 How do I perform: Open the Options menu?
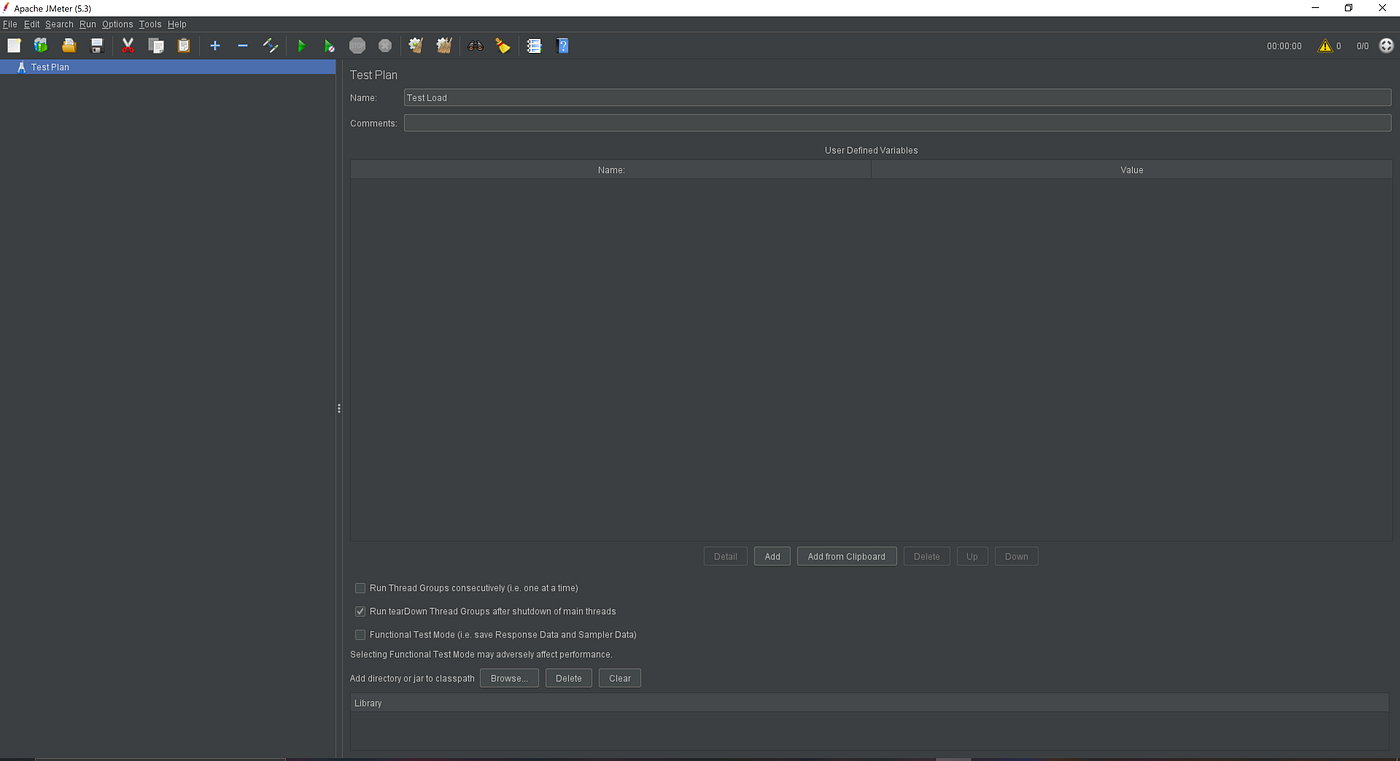117,24
